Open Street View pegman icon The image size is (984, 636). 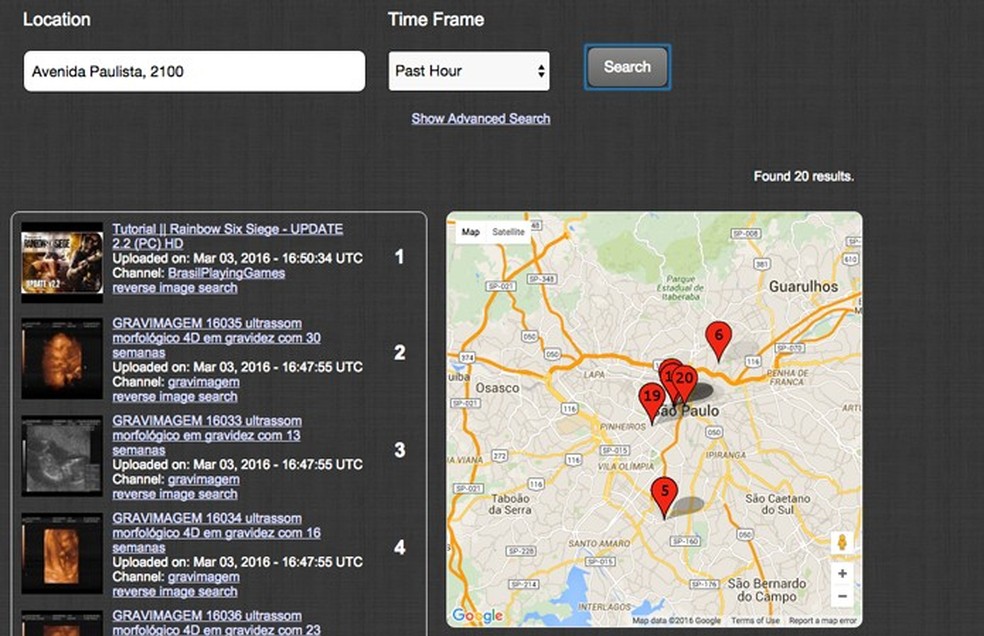coord(842,542)
